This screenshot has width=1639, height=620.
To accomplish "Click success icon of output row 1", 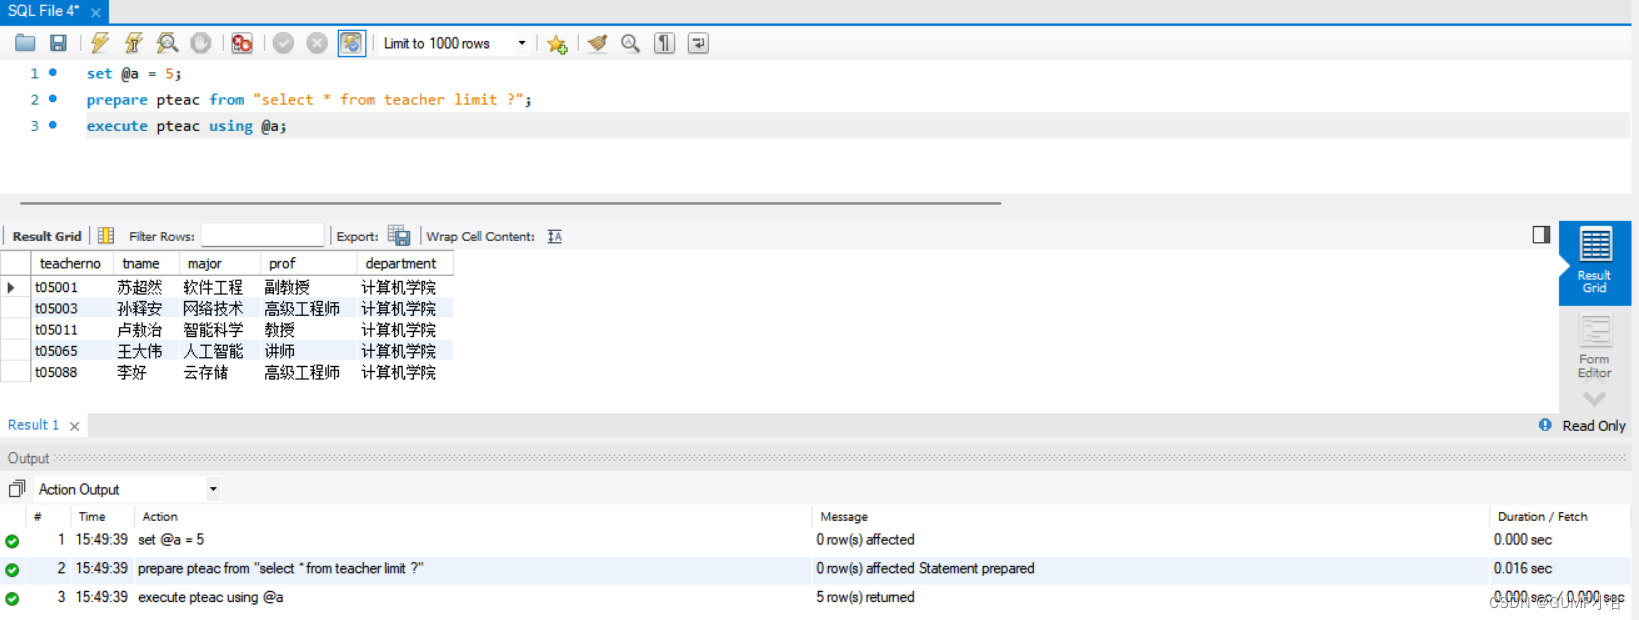I will (x=12, y=541).
